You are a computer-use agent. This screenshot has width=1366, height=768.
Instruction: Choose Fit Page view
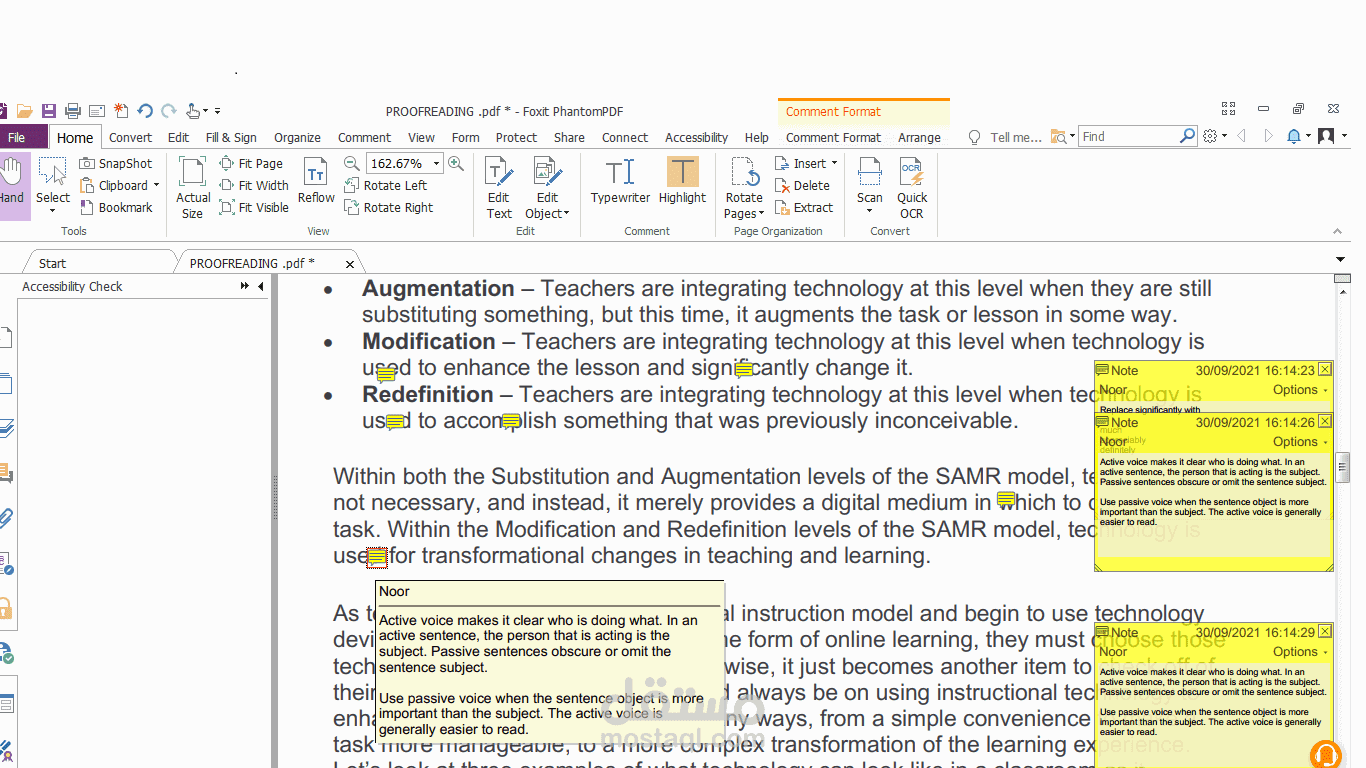251,163
